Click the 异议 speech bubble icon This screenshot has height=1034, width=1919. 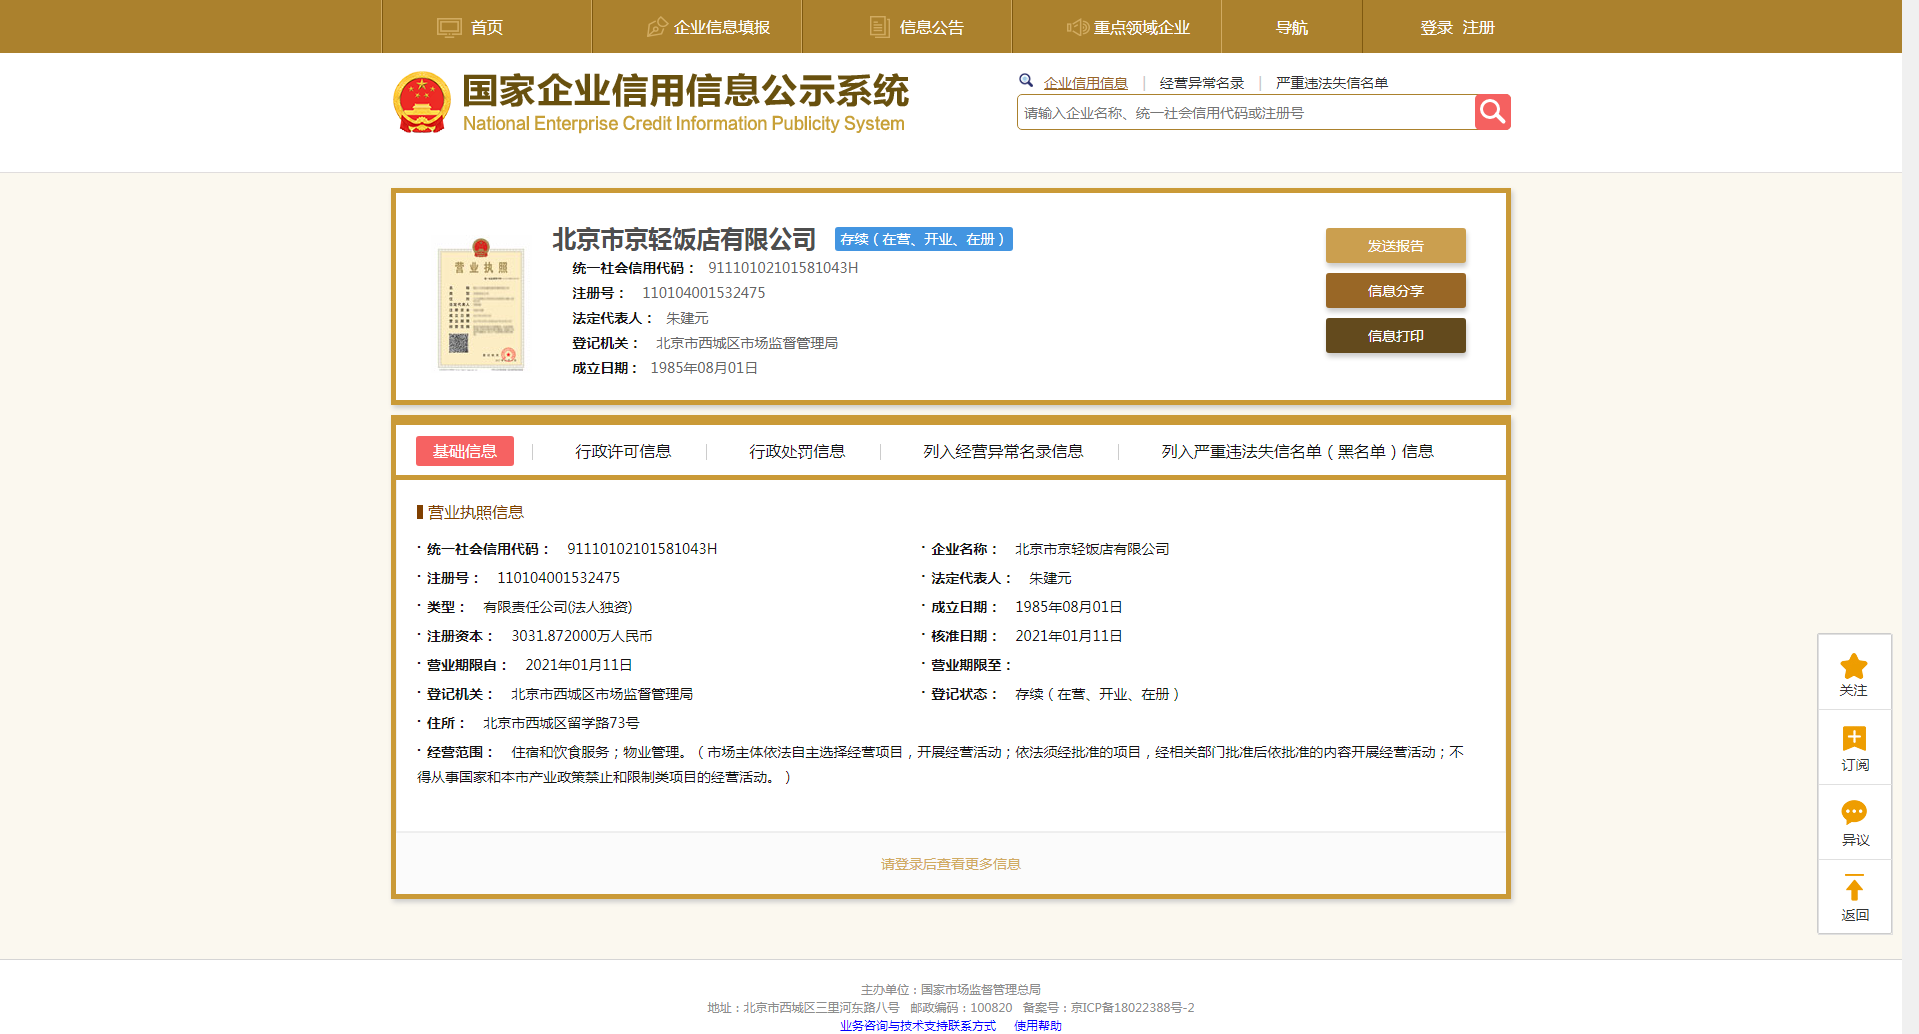(1854, 812)
